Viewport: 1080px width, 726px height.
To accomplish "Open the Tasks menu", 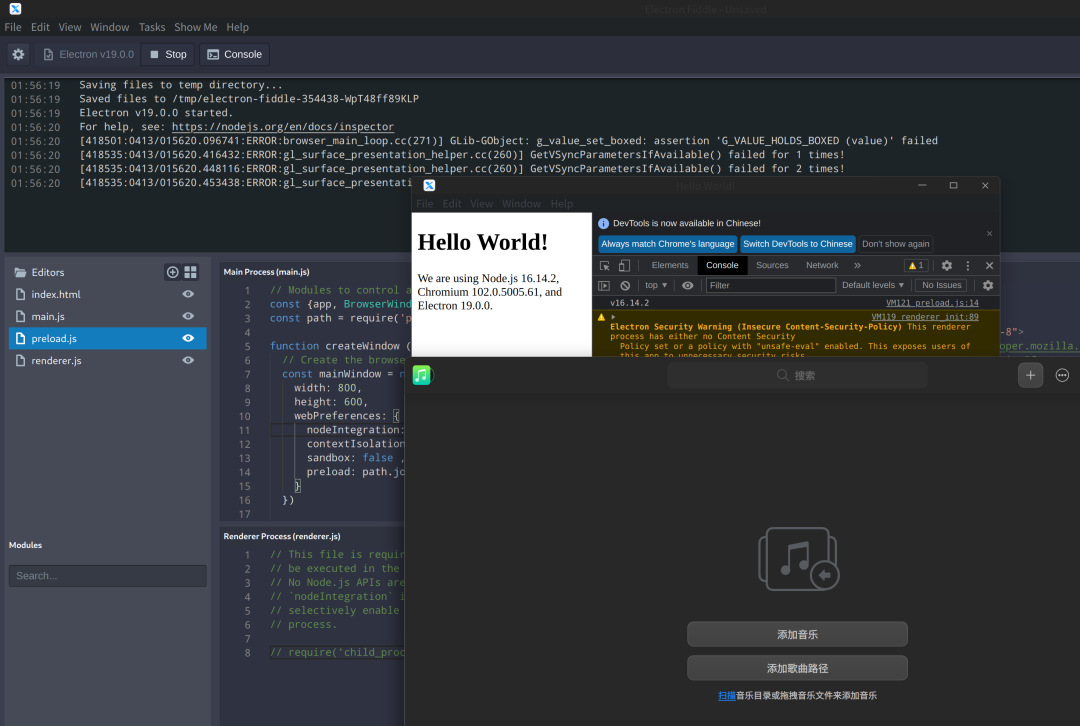I will 152,27.
